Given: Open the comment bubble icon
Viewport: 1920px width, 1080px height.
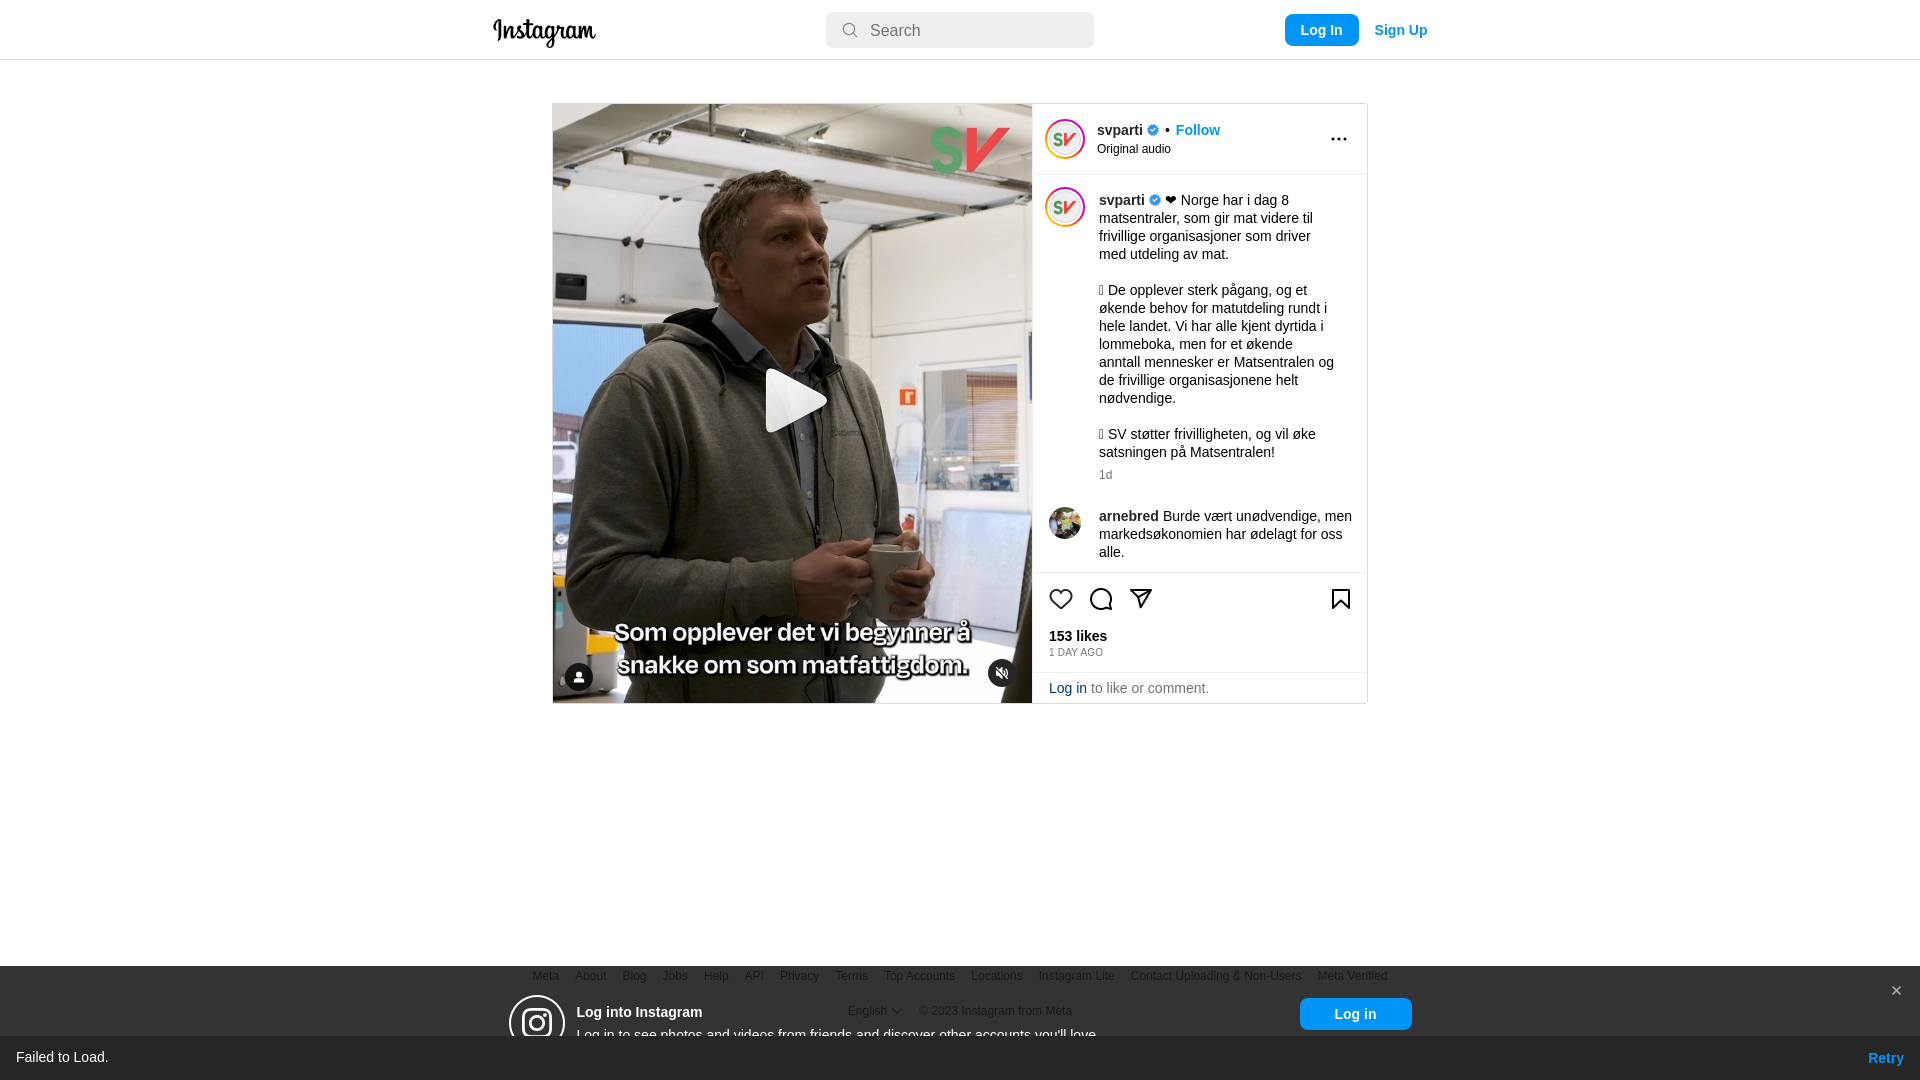Looking at the screenshot, I should point(1101,599).
